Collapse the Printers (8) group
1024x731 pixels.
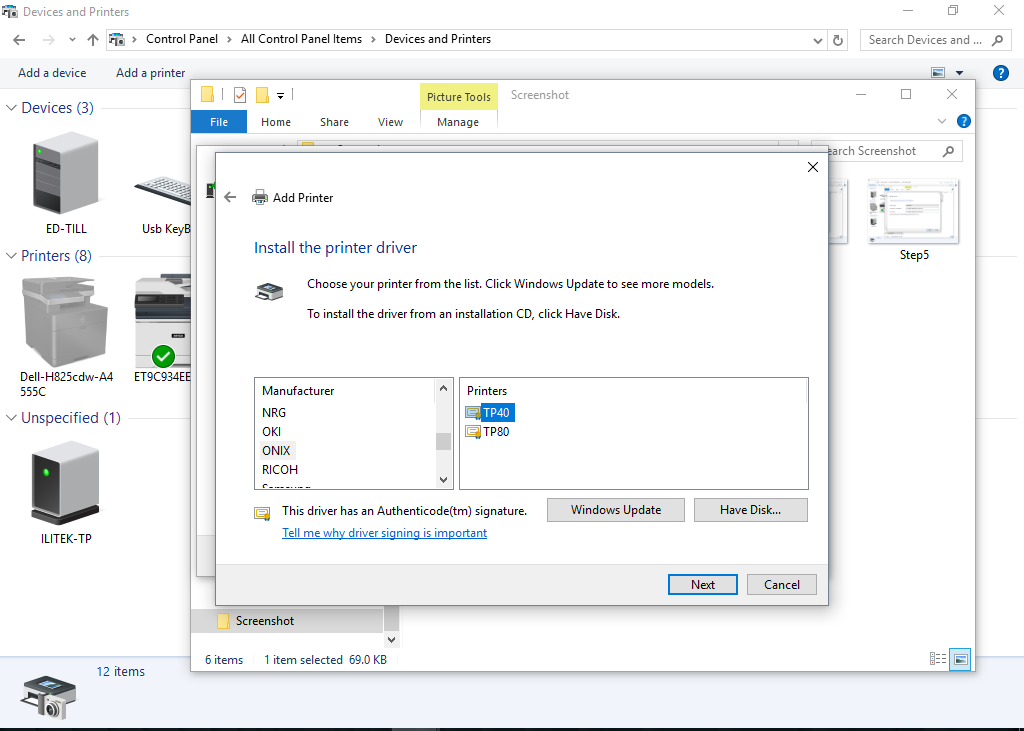[12, 256]
